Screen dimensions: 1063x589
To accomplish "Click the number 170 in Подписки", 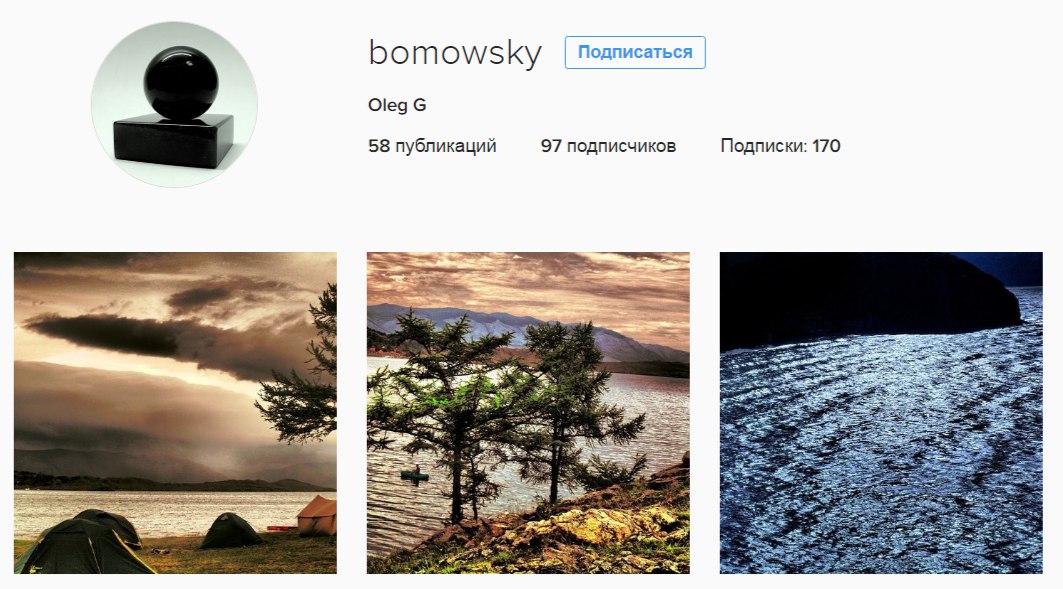I will pyautogui.click(x=826, y=146).
